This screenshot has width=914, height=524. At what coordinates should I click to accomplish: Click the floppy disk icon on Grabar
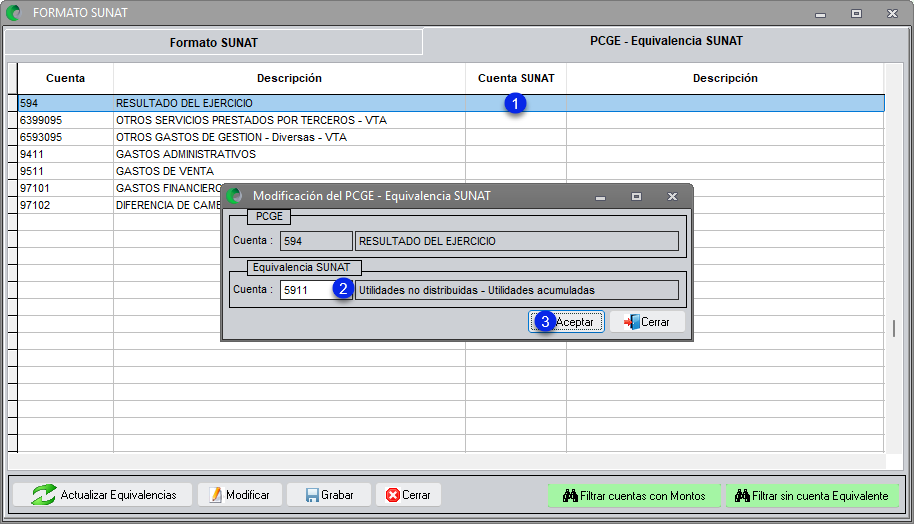click(x=312, y=495)
